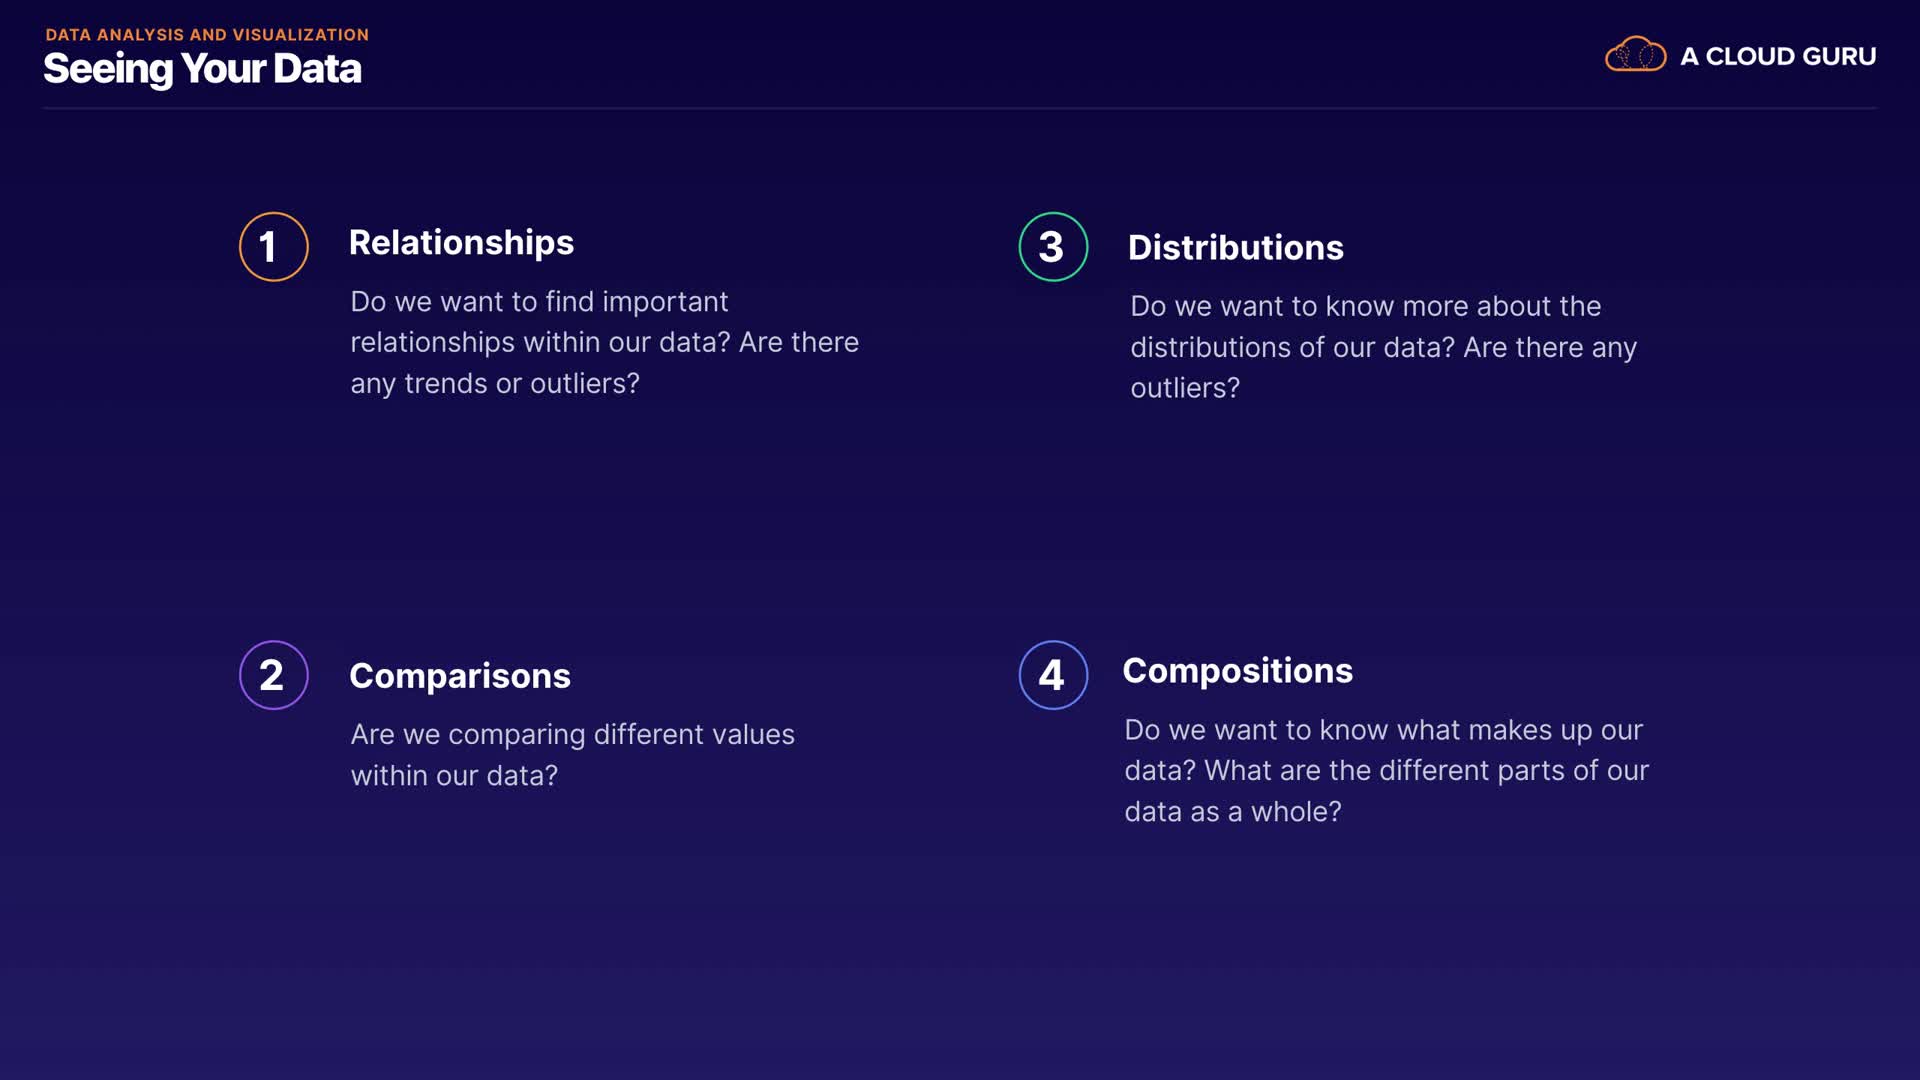
Task: Click the purple number 2 circle
Action: (273, 675)
